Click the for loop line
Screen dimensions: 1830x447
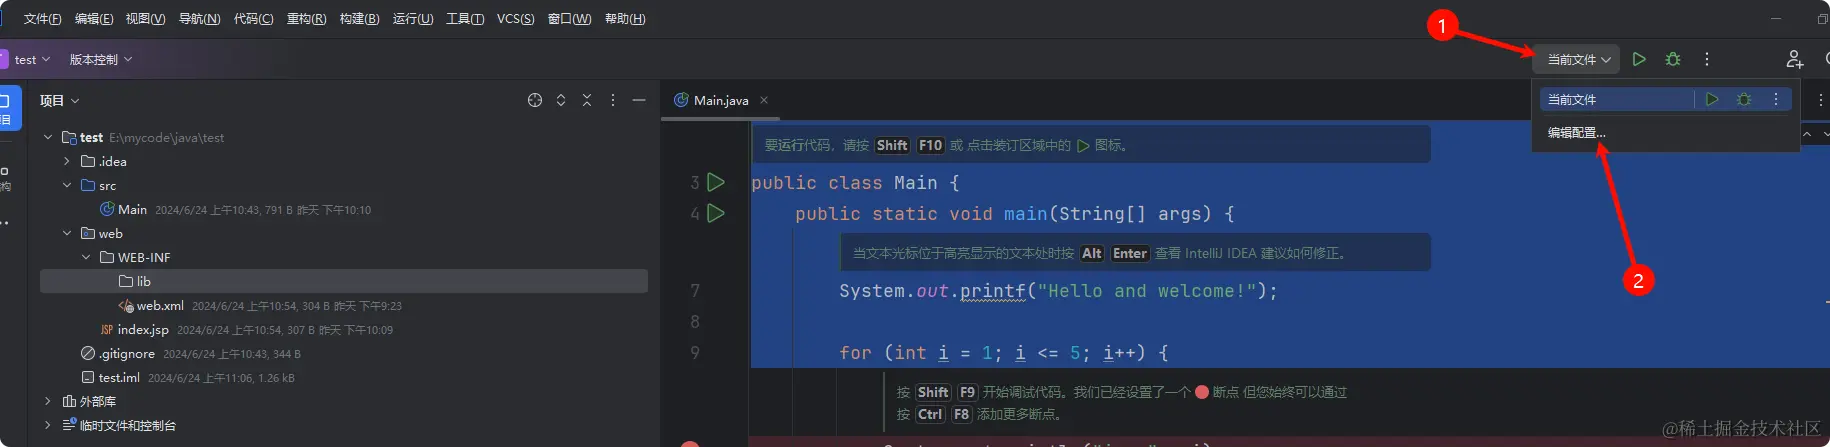tap(1004, 353)
